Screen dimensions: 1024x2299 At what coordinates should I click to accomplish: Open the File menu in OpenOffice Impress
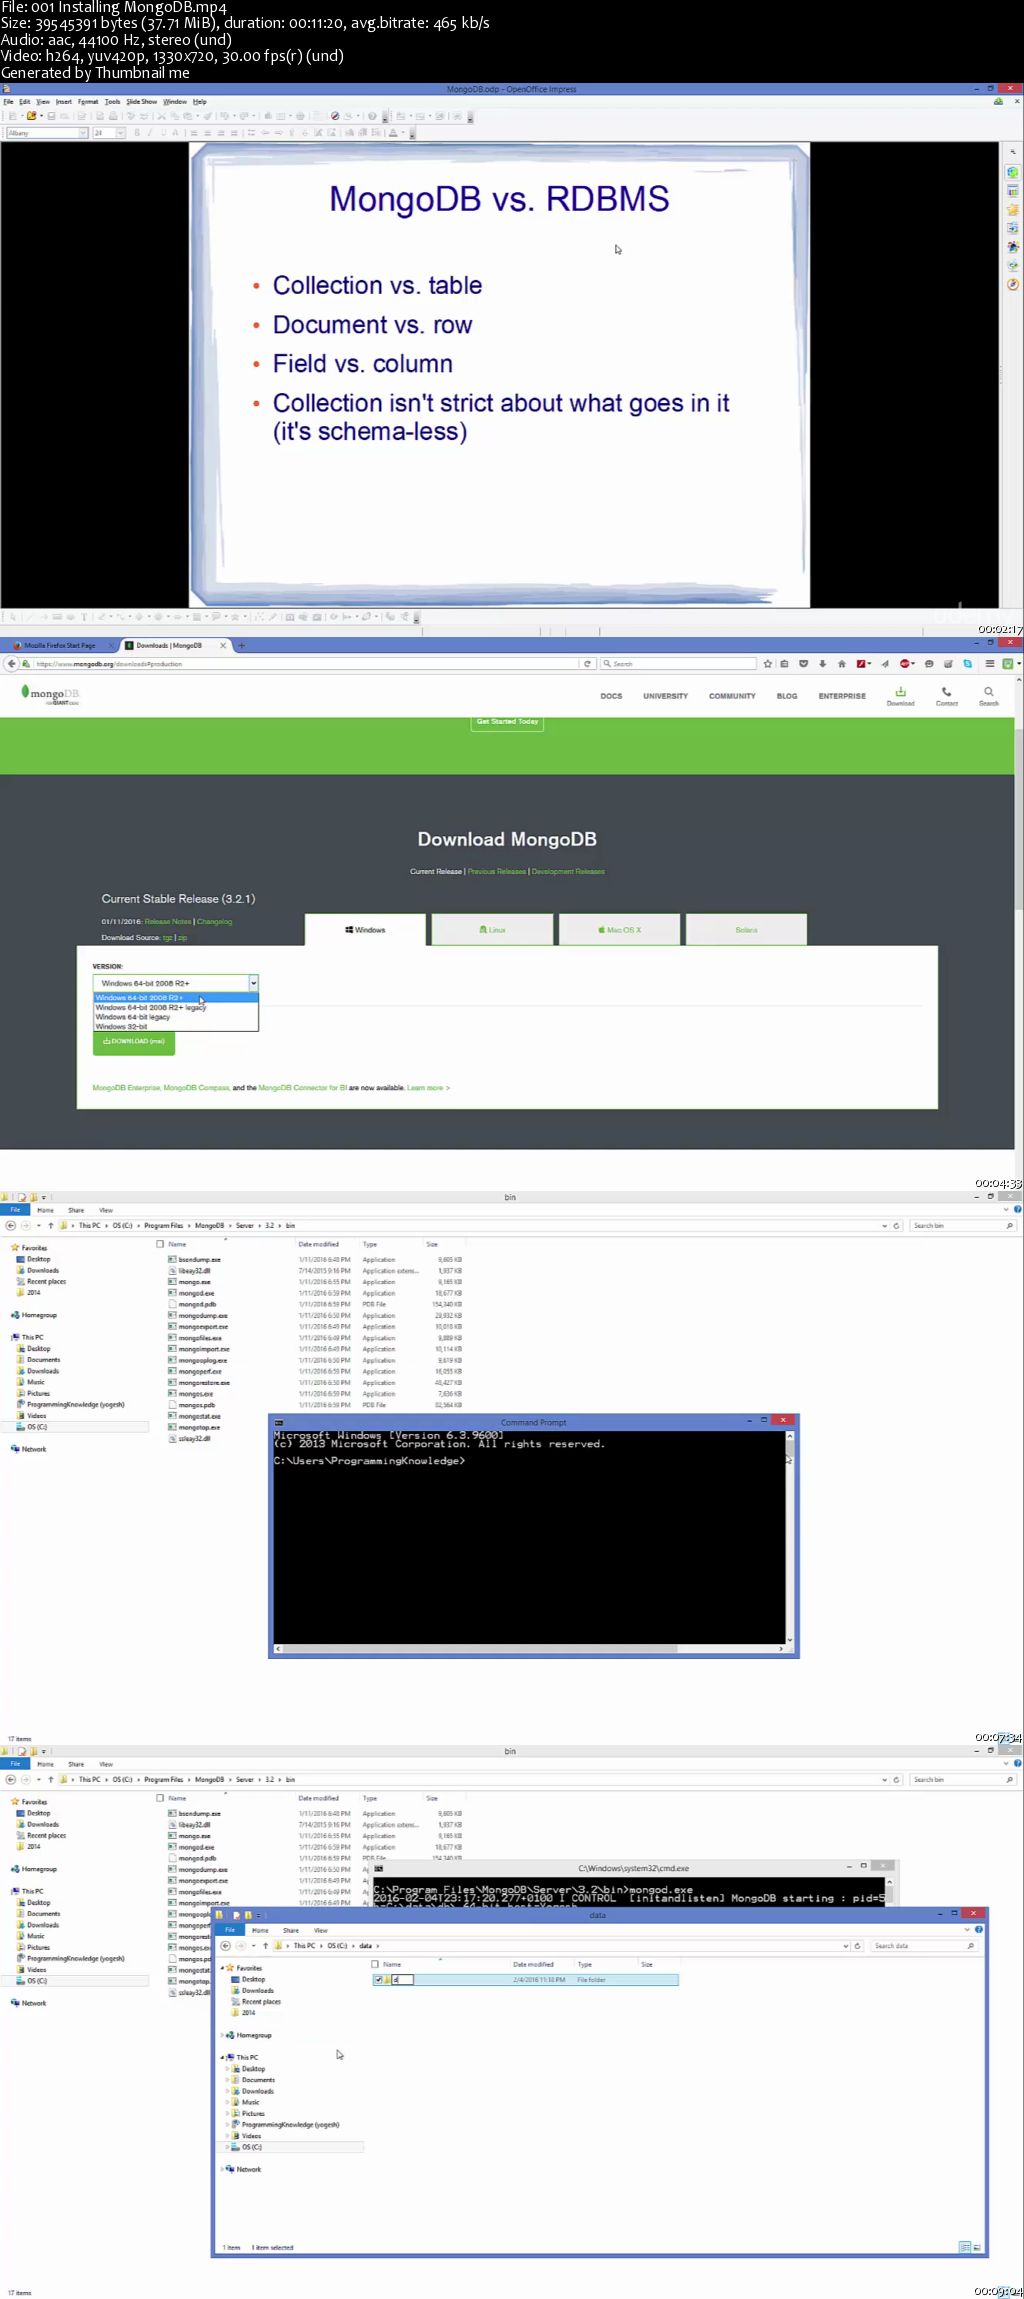8,102
